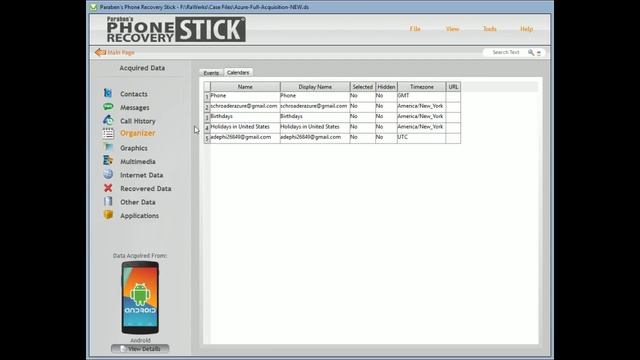Click Name cell schroaderazure@gmail.com

(245, 107)
